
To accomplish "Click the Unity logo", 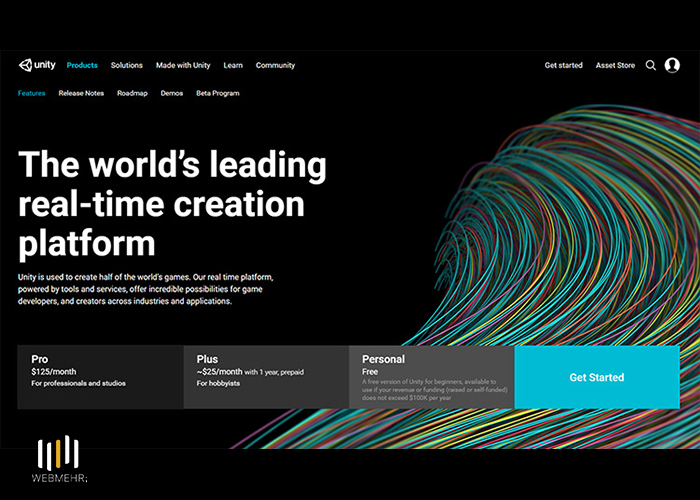I will (37, 65).
